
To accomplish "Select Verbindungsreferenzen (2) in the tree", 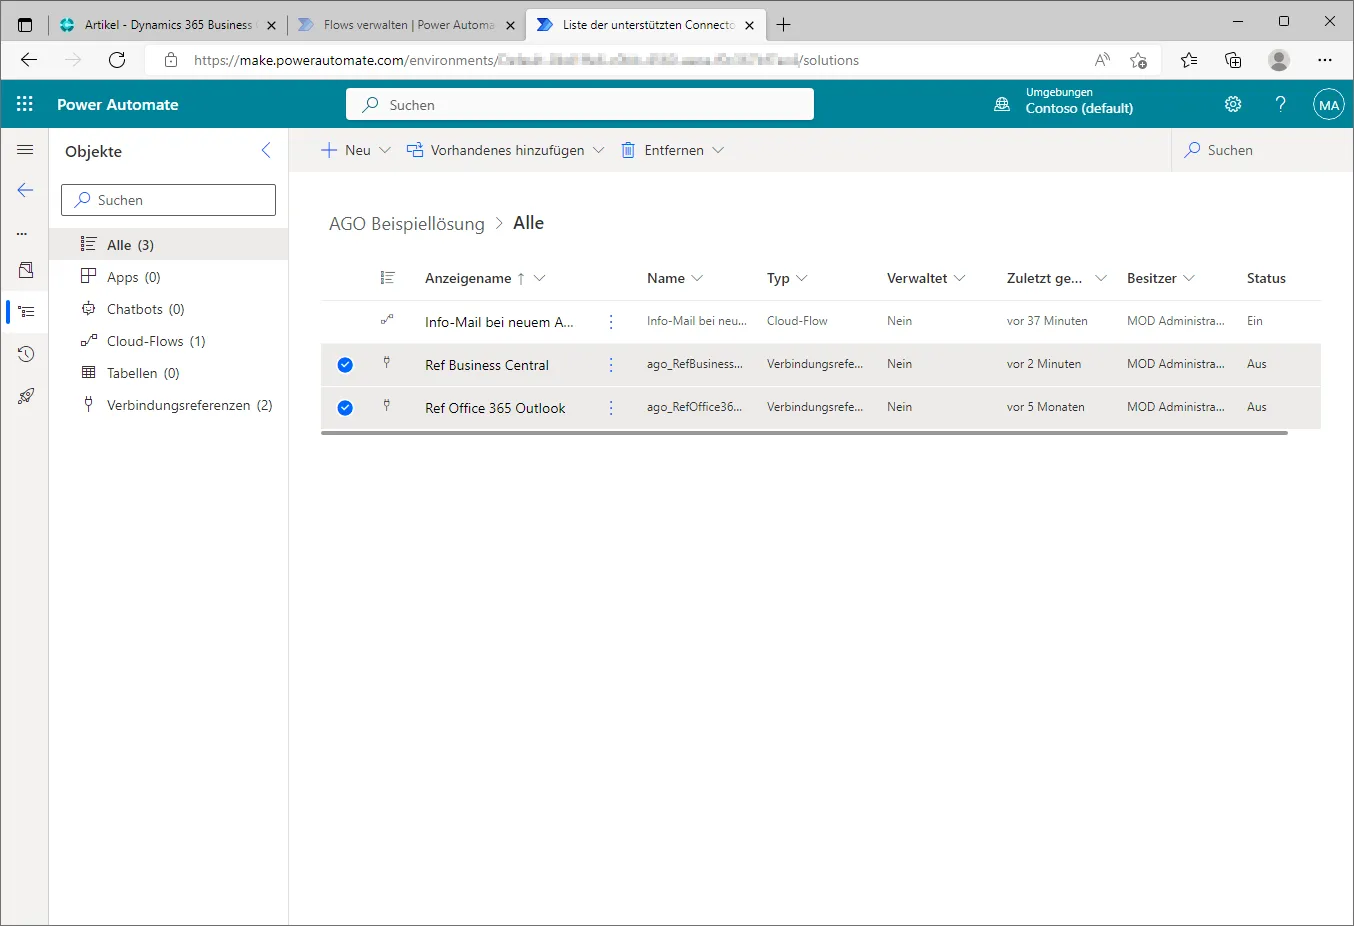I will tap(168, 405).
